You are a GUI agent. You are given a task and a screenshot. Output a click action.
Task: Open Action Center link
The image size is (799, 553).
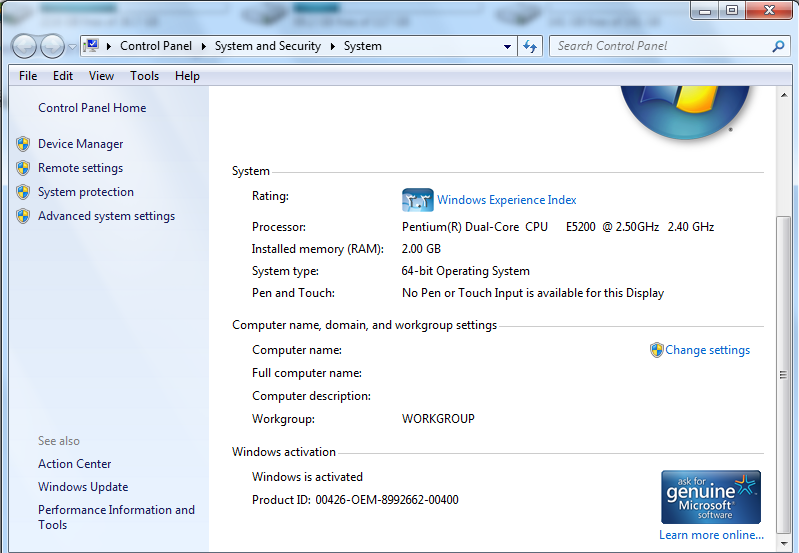[74, 464]
